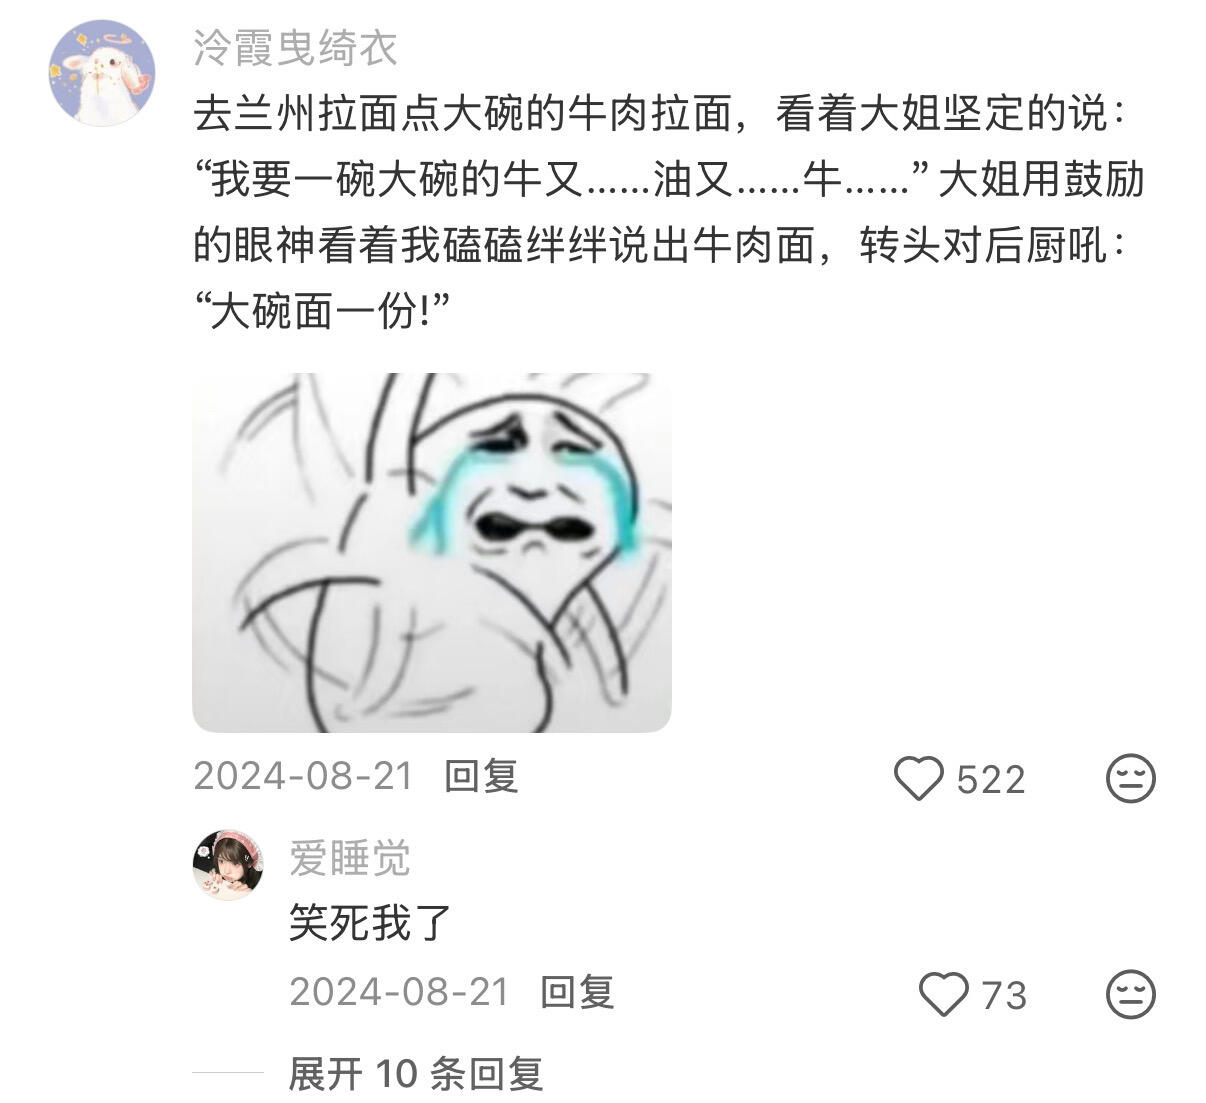Like the 笑死我了 reply with 73 likes
Image resolution: width=1206 pixels, height=1103 pixels.
tap(943, 995)
